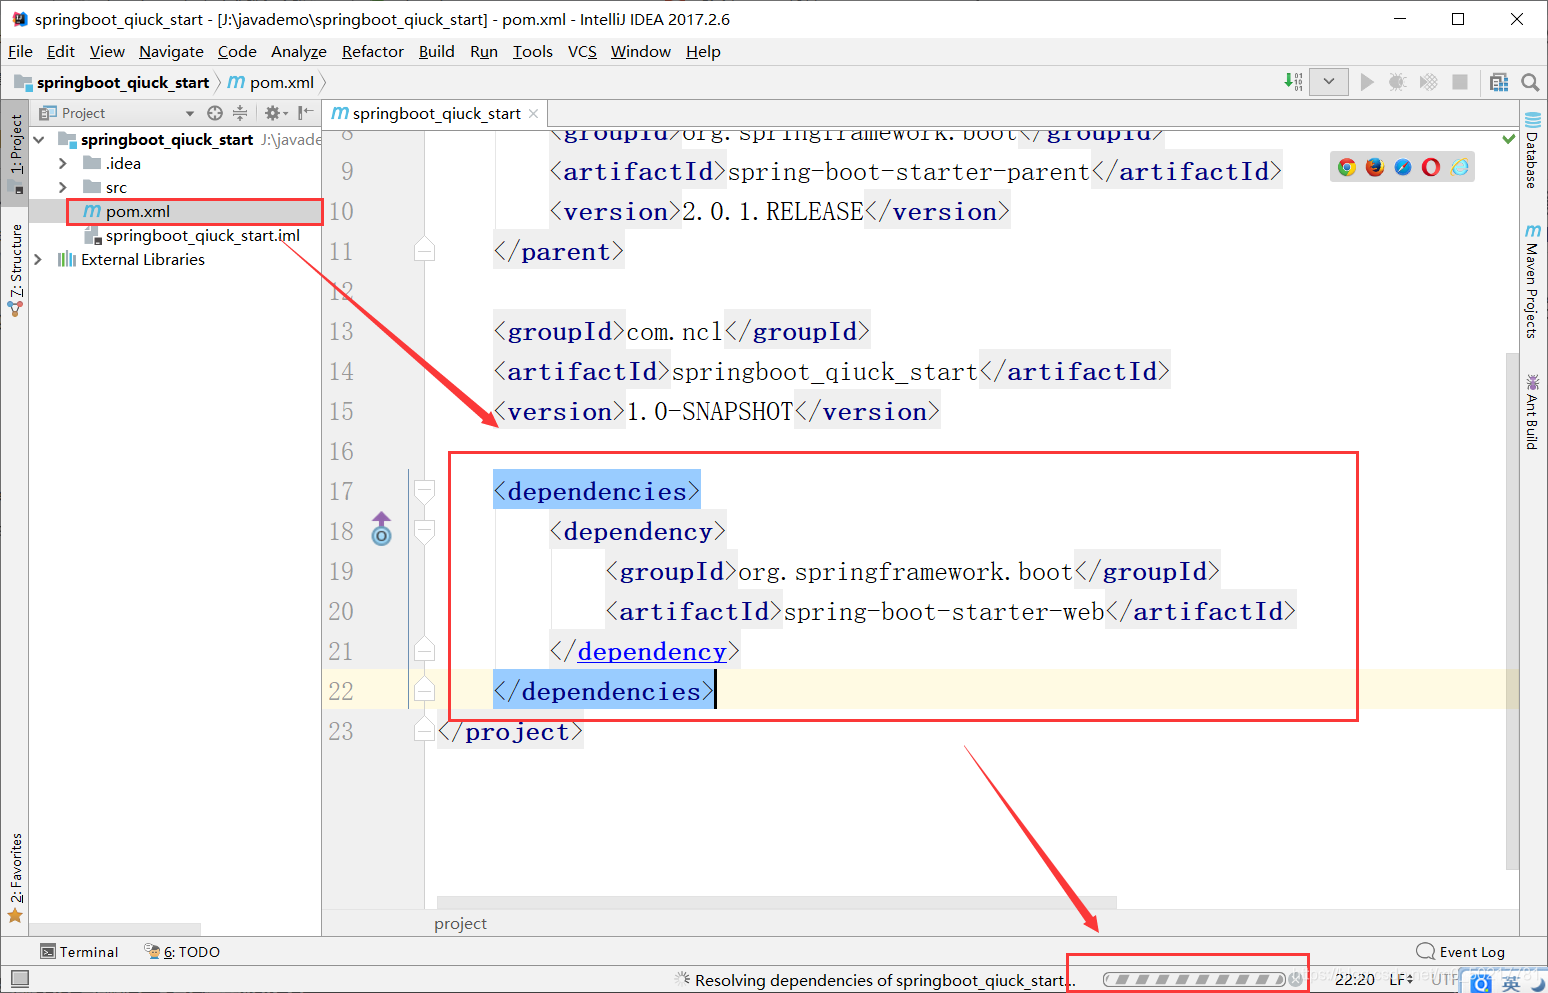The image size is (1548, 993).
Task: Click the resolving dependencies progress bar
Action: [1194, 979]
